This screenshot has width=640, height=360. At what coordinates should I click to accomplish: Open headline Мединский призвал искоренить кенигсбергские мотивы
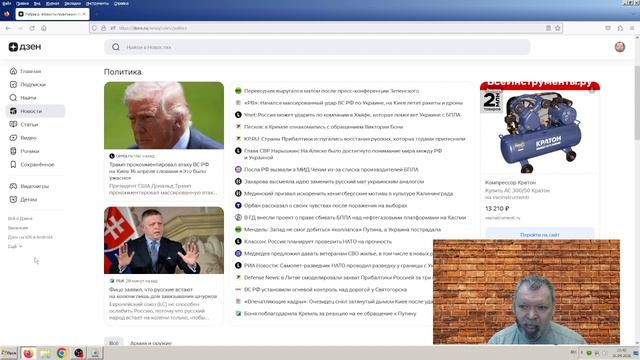coord(348,193)
